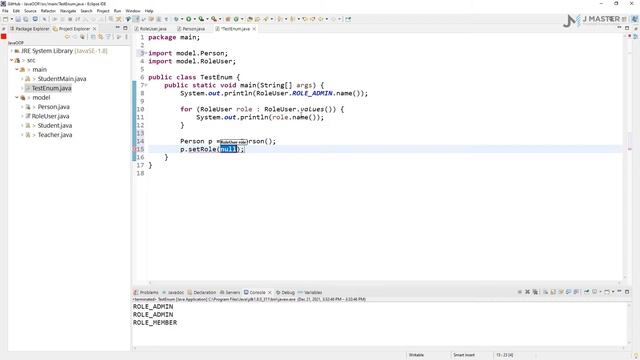Select RoleUser.java in the project tree
This screenshot has width=640, height=360.
coord(50,116)
